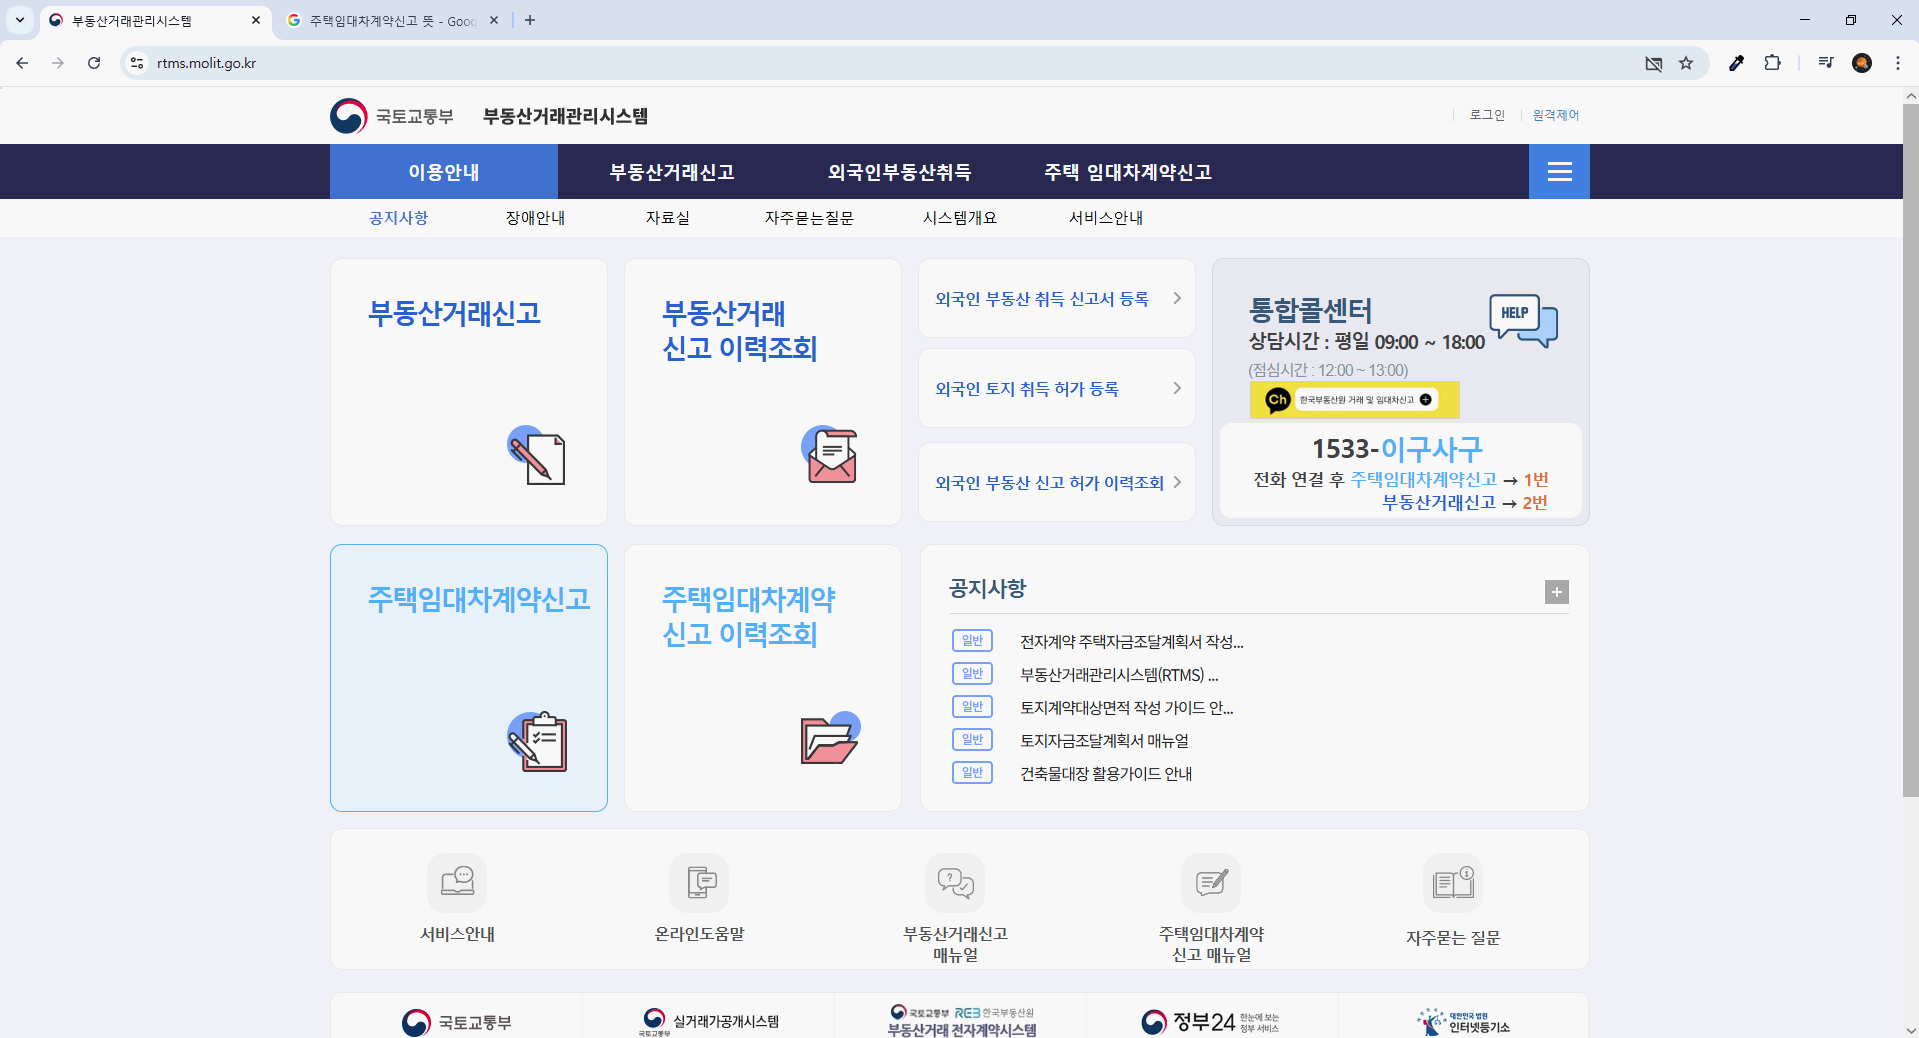This screenshot has width=1919, height=1038.
Task: Click the 로그인 link
Action: pyautogui.click(x=1486, y=115)
